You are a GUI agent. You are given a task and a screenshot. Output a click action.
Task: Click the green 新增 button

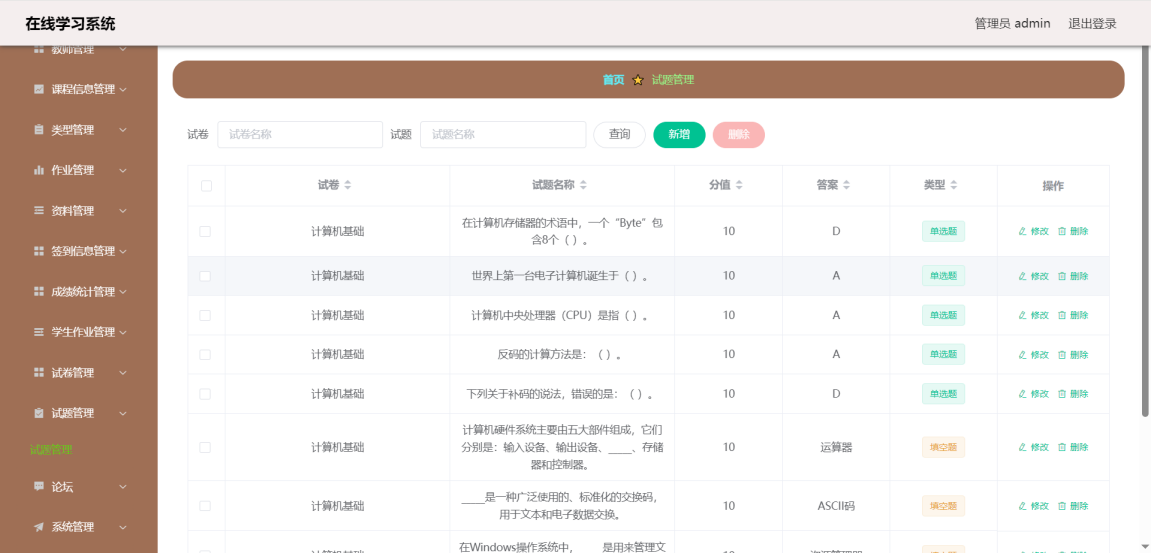tap(679, 135)
